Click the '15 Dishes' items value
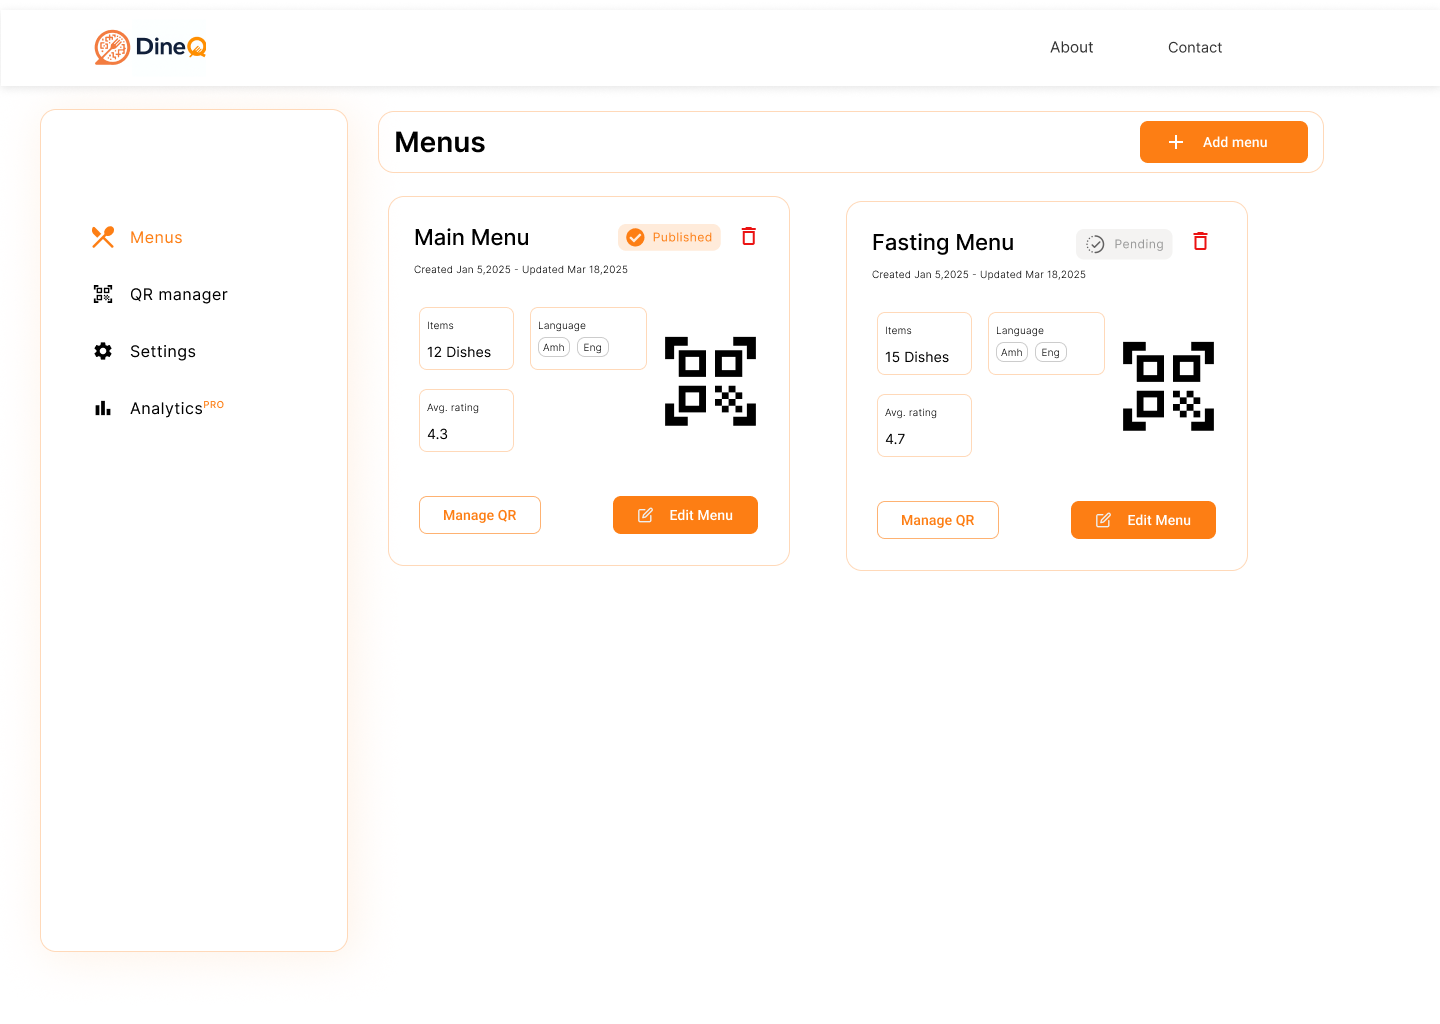1440x1024 pixels. [917, 357]
